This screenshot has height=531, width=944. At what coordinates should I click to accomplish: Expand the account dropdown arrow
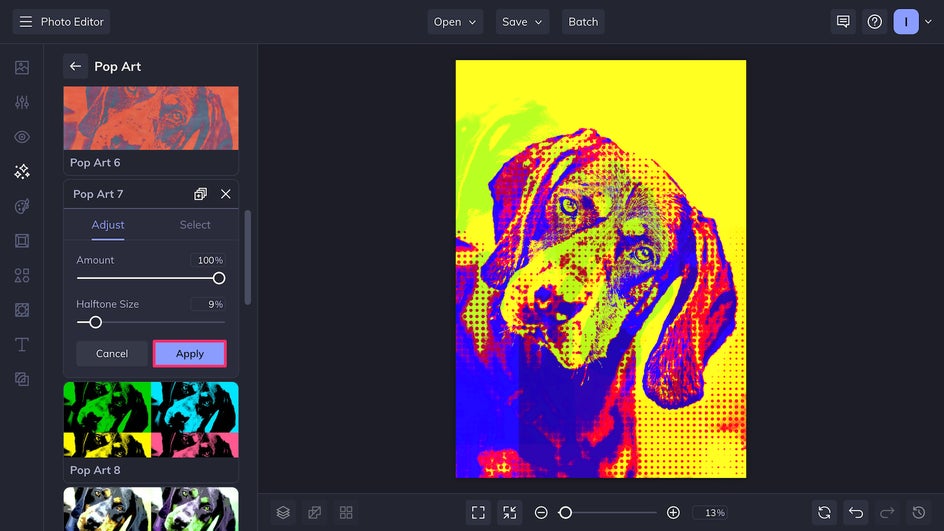pos(928,22)
